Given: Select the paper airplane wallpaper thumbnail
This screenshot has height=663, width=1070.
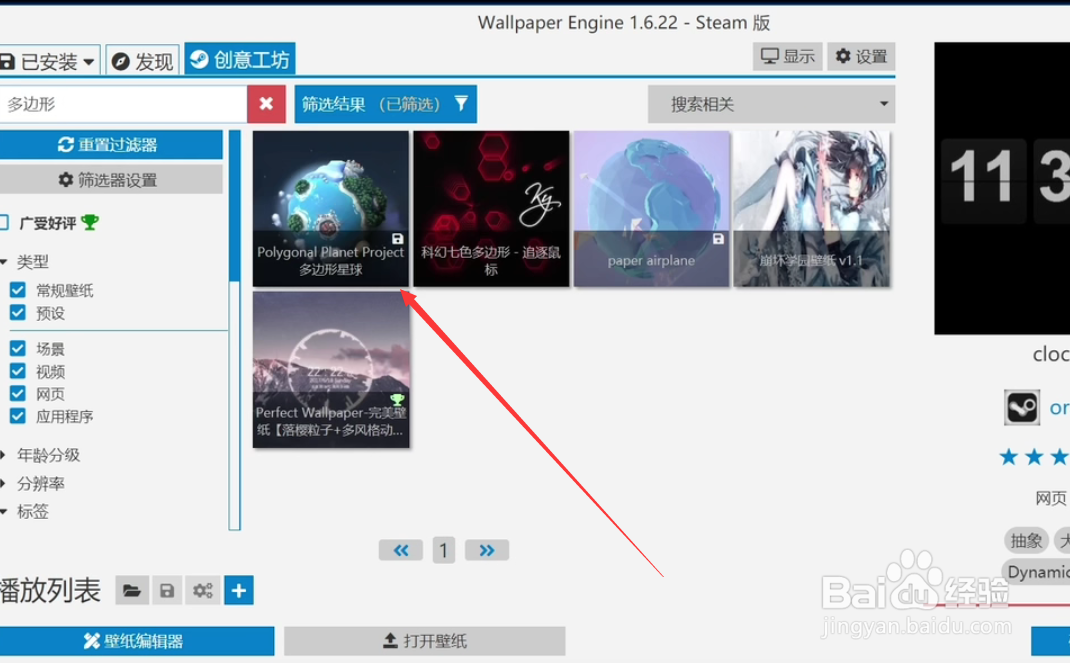Looking at the screenshot, I should [x=651, y=209].
